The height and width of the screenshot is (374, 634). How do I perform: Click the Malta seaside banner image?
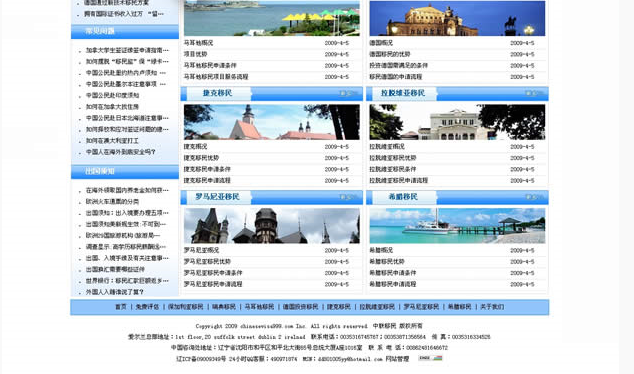[x=272, y=18]
